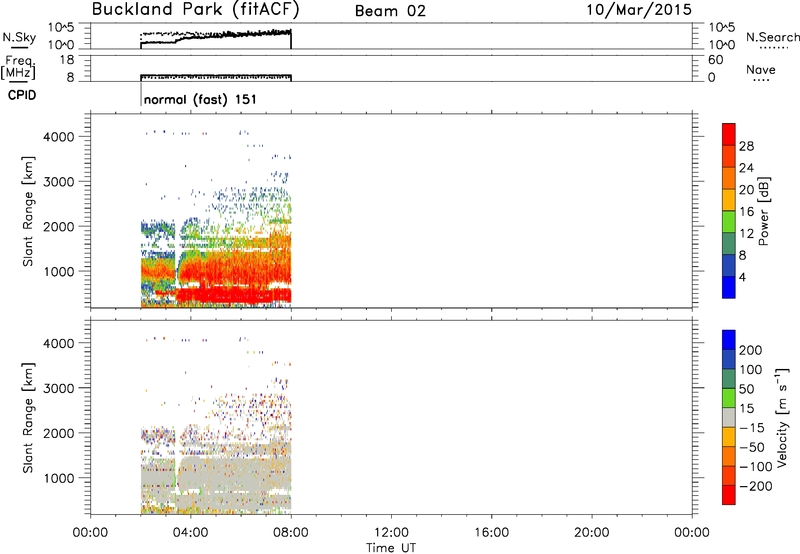This screenshot has height=554, width=800.
Task: Click 'Slant Range [km]' label of power panel
Action: point(28,211)
